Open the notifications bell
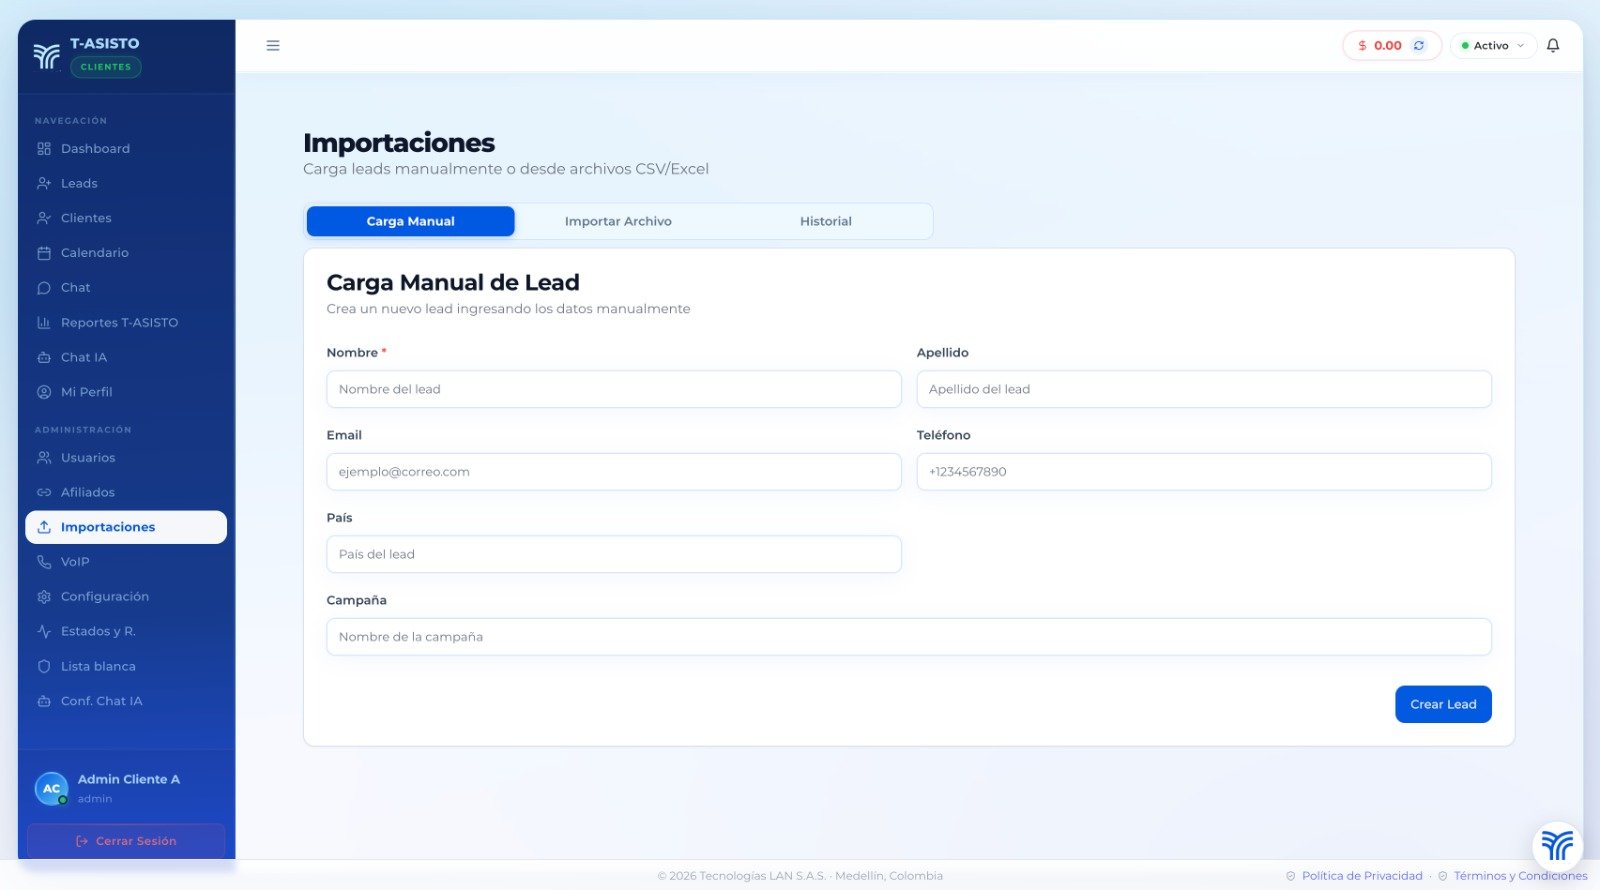Viewport: 1600px width, 890px height. (1553, 46)
